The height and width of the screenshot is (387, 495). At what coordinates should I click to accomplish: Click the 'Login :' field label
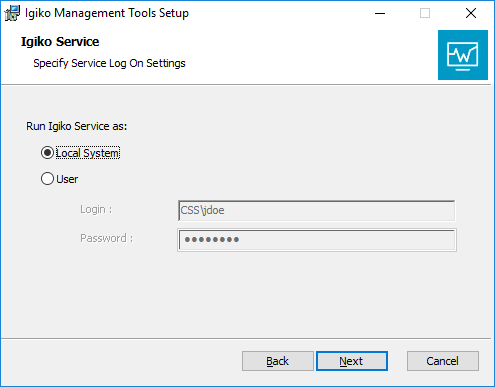(x=96, y=210)
